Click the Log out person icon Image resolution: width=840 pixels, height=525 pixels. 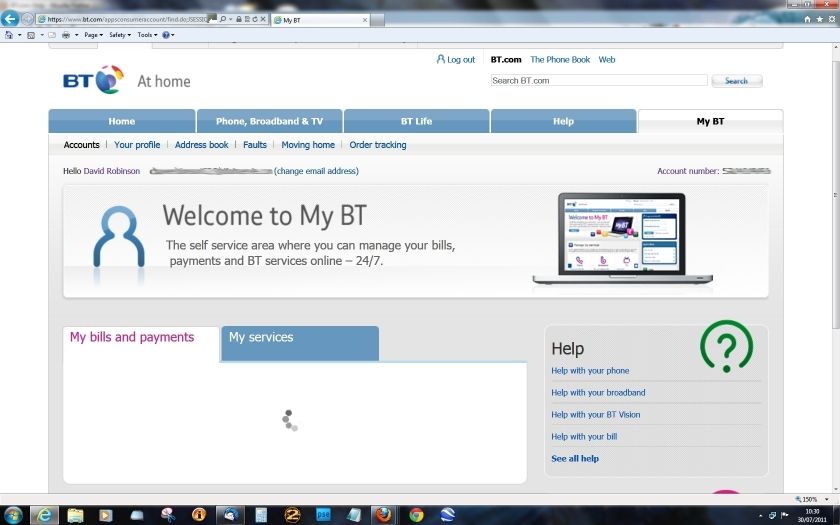pyautogui.click(x=440, y=59)
